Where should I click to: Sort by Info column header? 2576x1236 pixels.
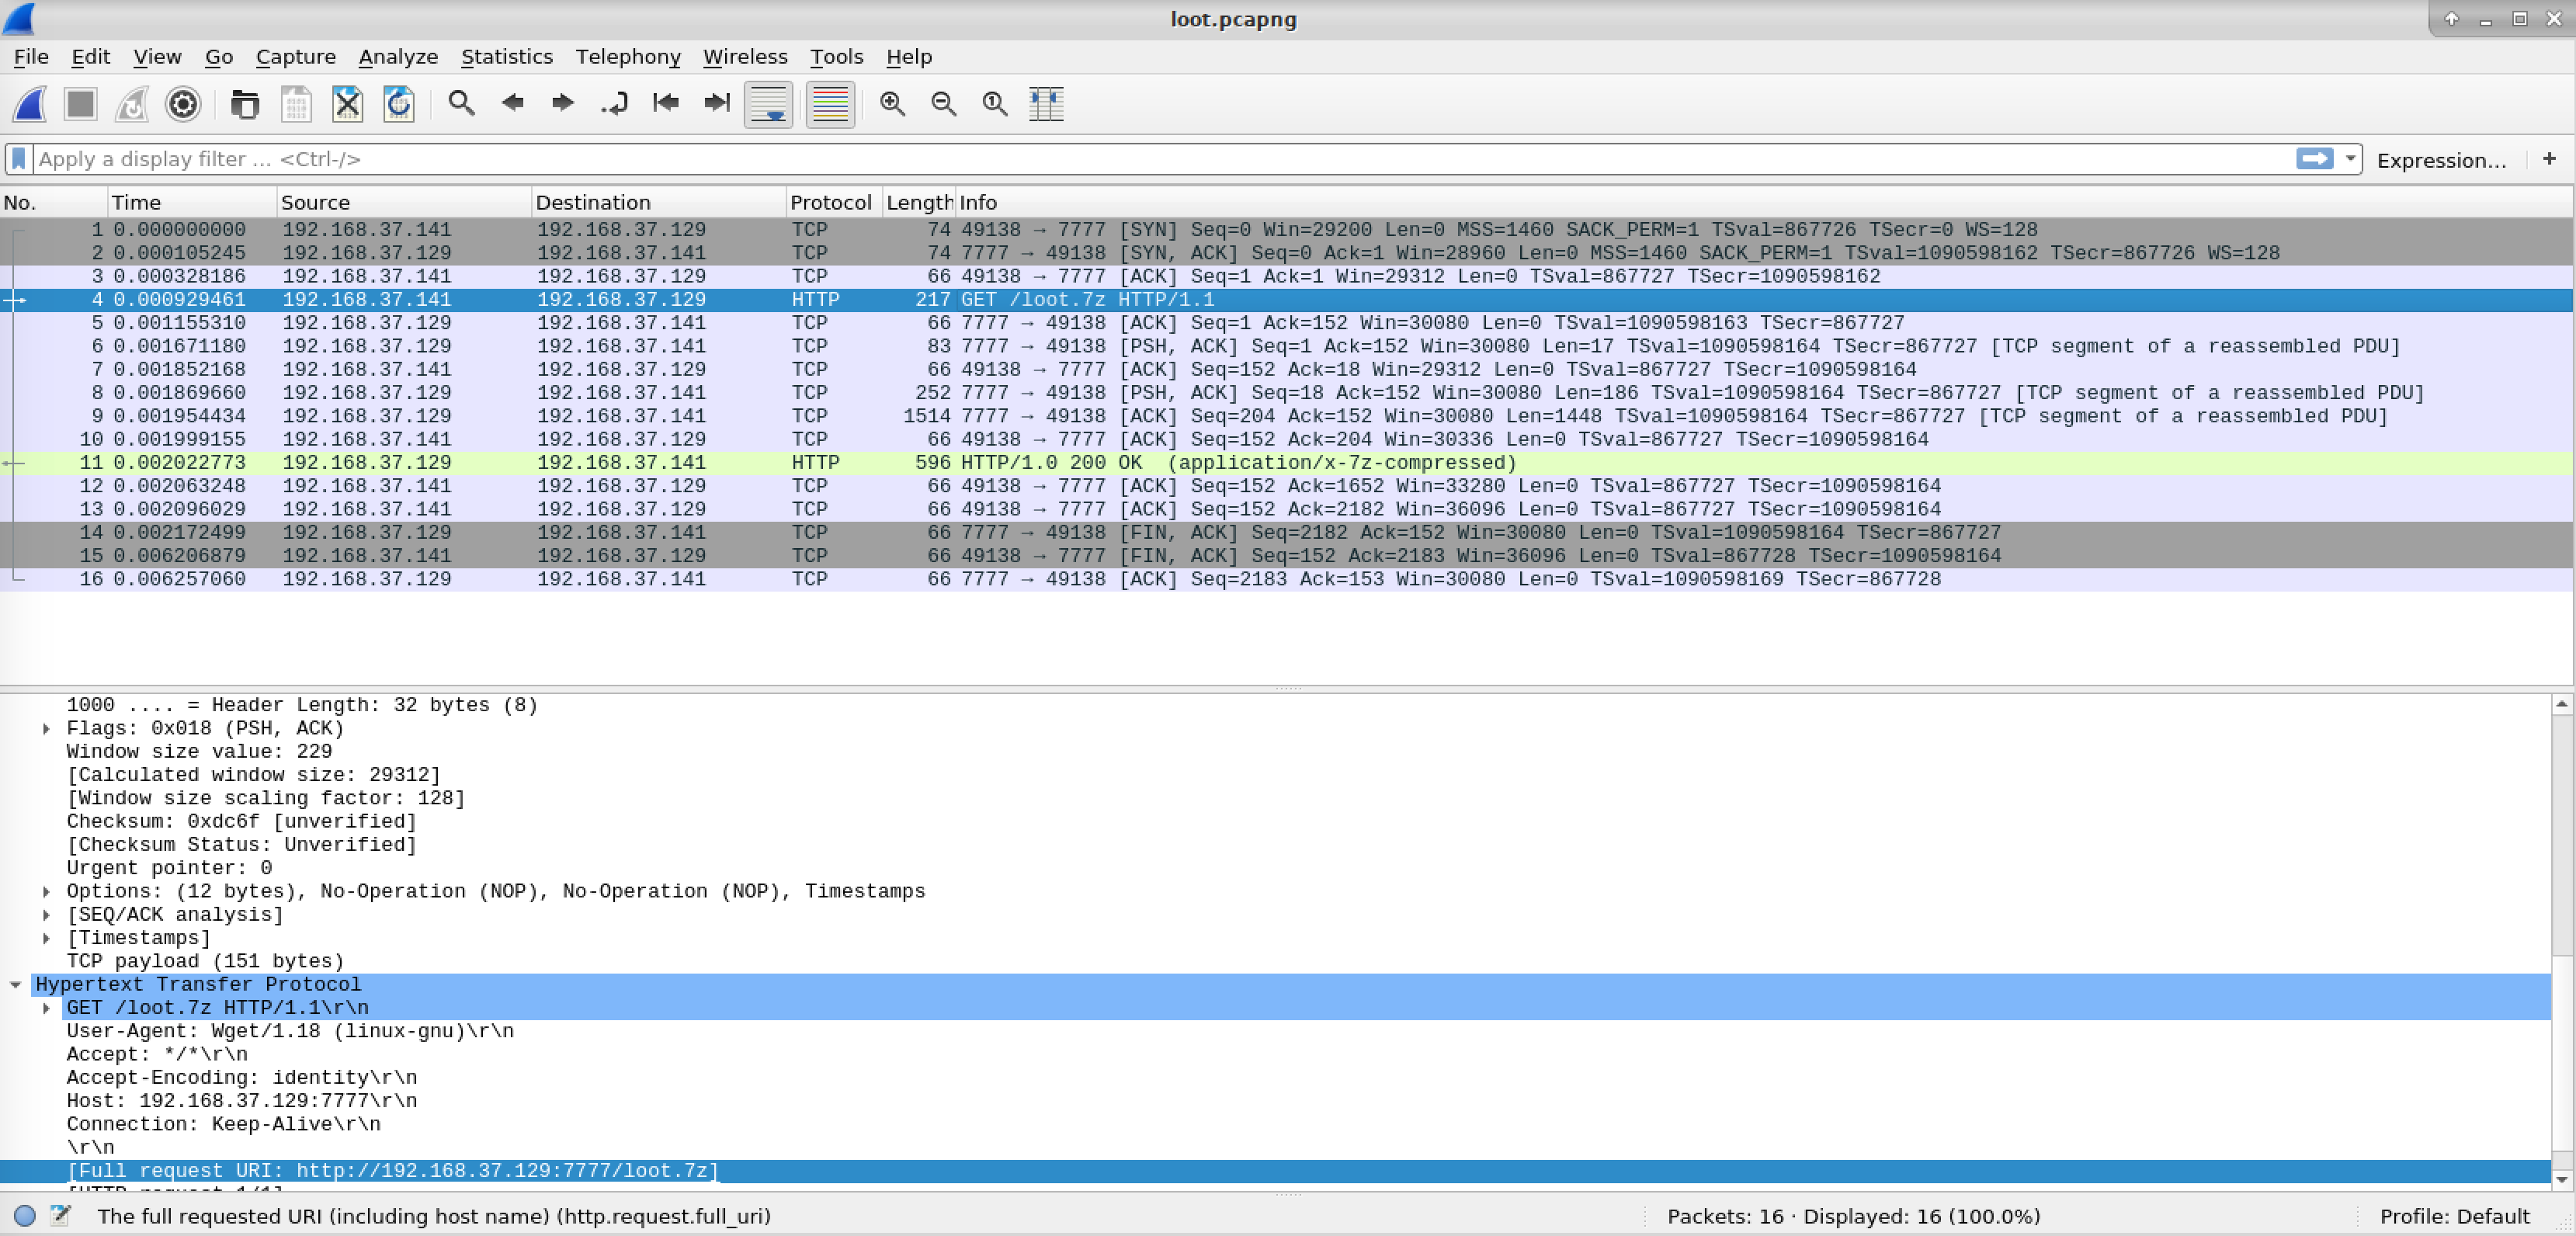click(1764, 202)
